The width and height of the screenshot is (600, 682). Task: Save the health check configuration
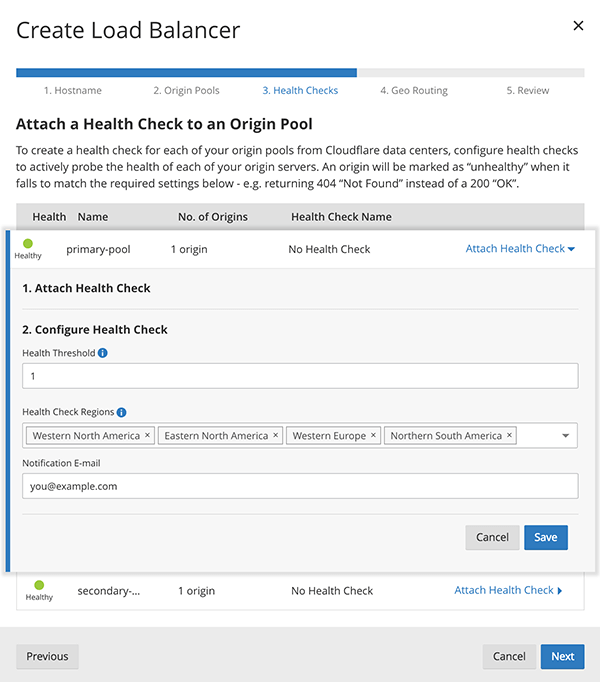[546, 537]
